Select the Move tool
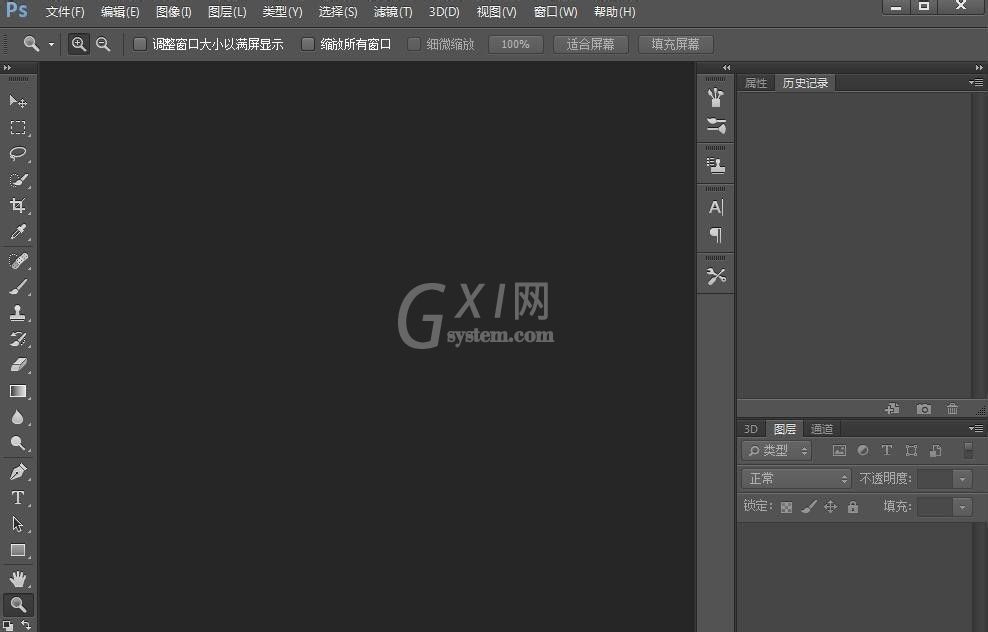 18,101
